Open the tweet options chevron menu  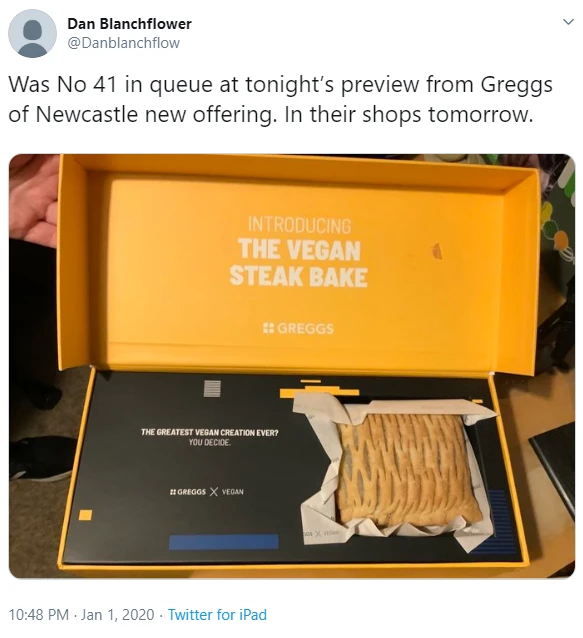point(568,22)
